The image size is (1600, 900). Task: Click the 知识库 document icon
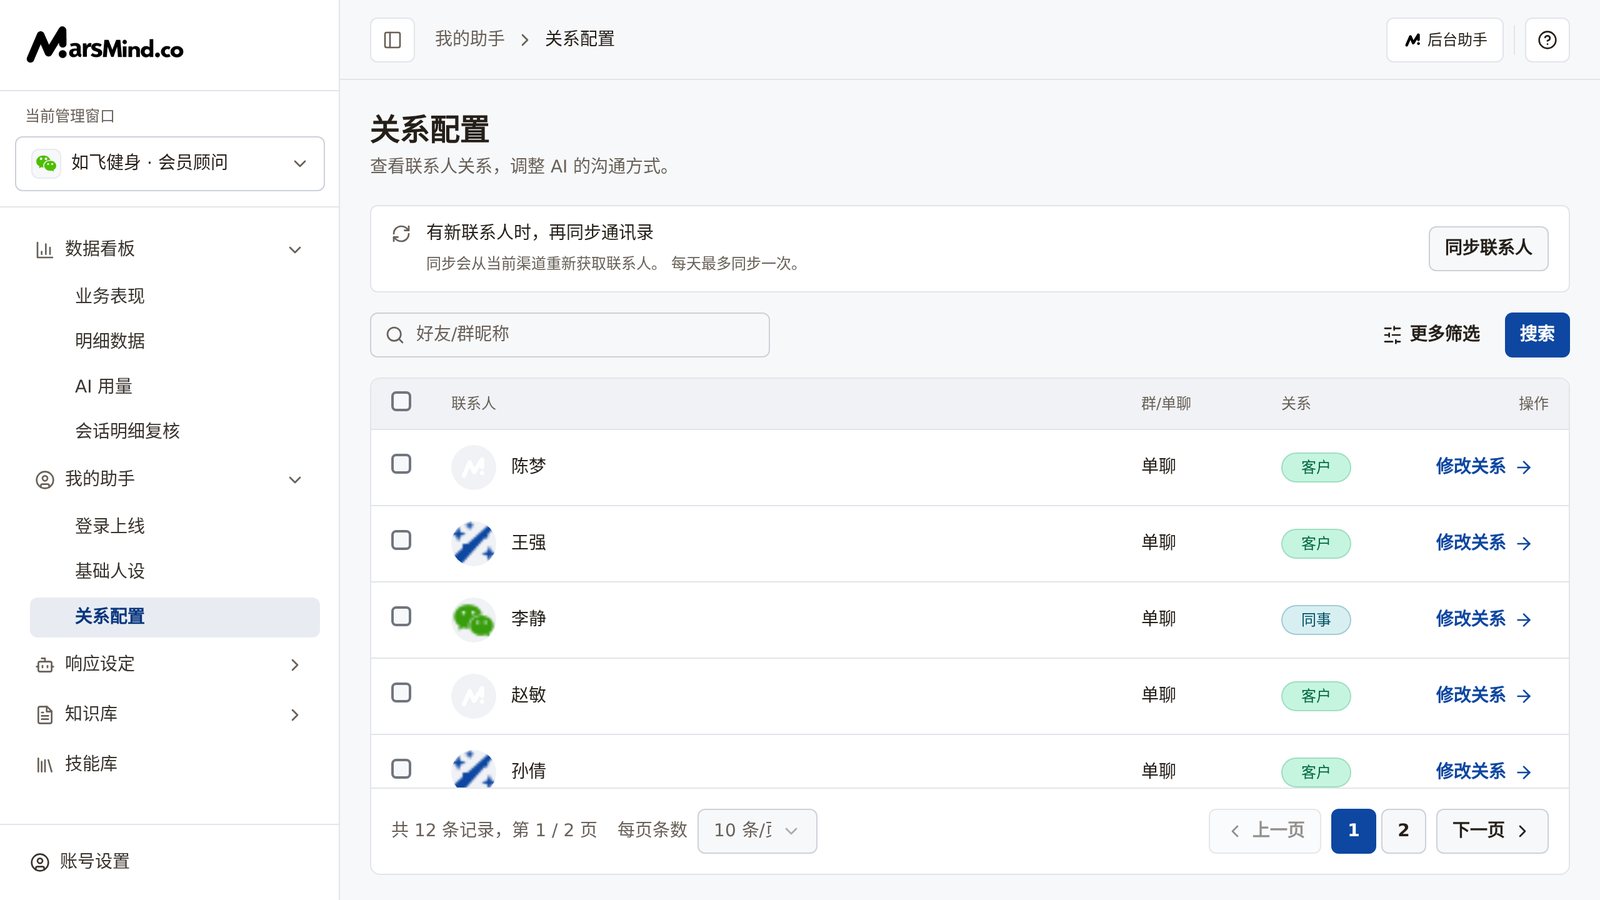pos(44,714)
